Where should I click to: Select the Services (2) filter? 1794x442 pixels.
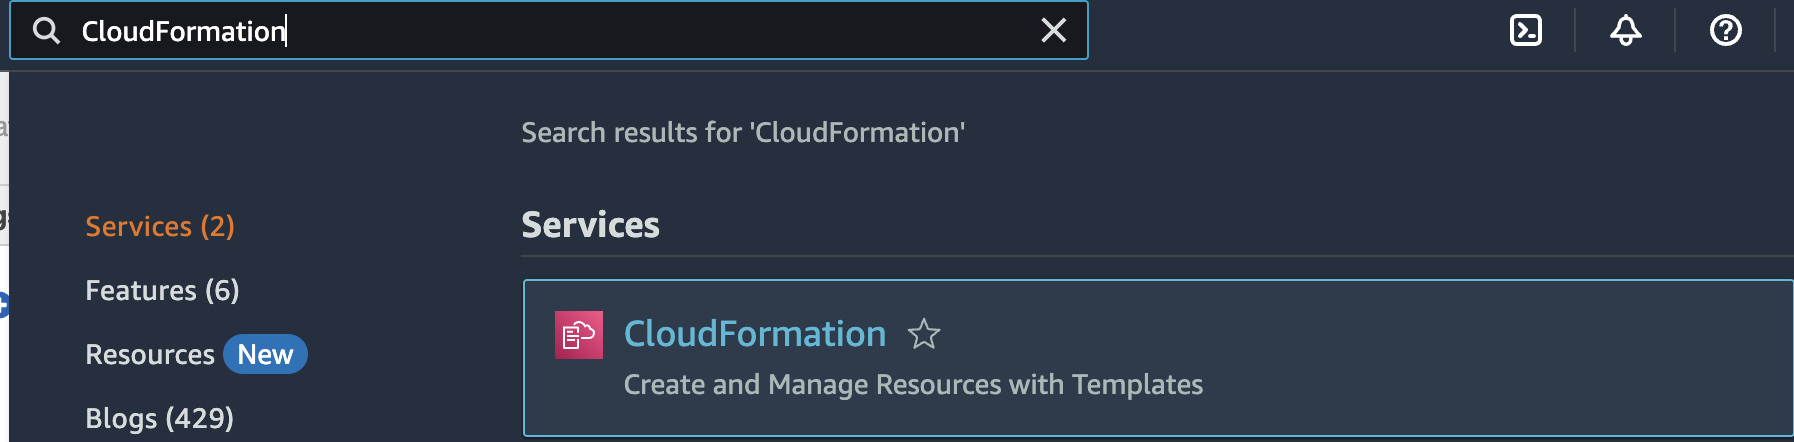point(160,226)
